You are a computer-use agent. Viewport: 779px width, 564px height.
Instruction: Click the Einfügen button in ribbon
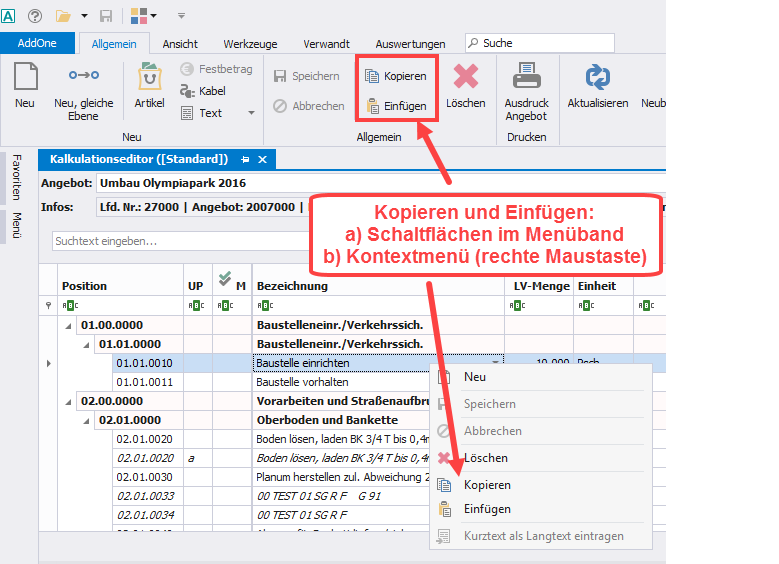coord(396,106)
